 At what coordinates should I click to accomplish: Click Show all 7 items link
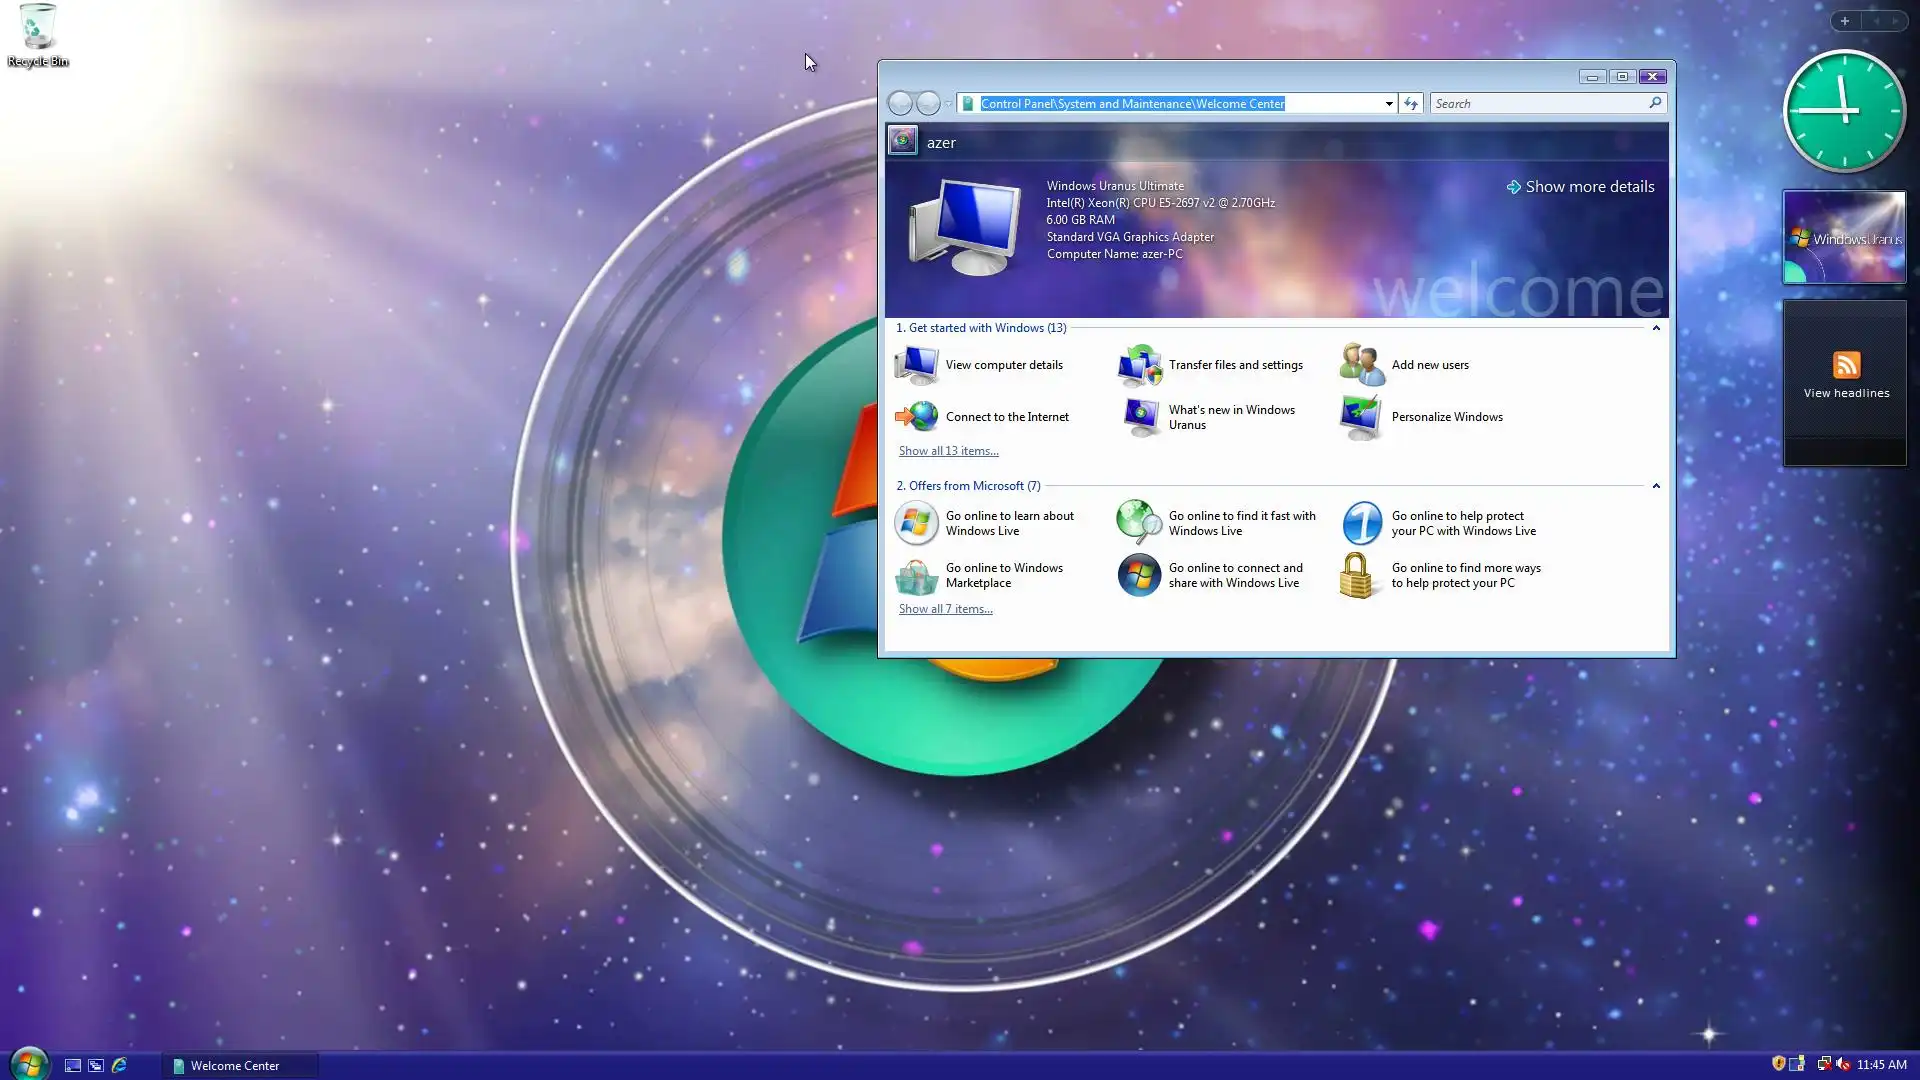click(945, 609)
